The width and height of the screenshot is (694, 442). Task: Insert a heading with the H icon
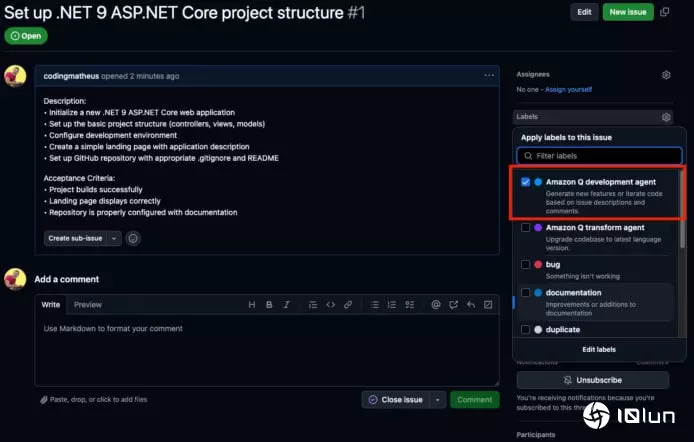click(251, 304)
